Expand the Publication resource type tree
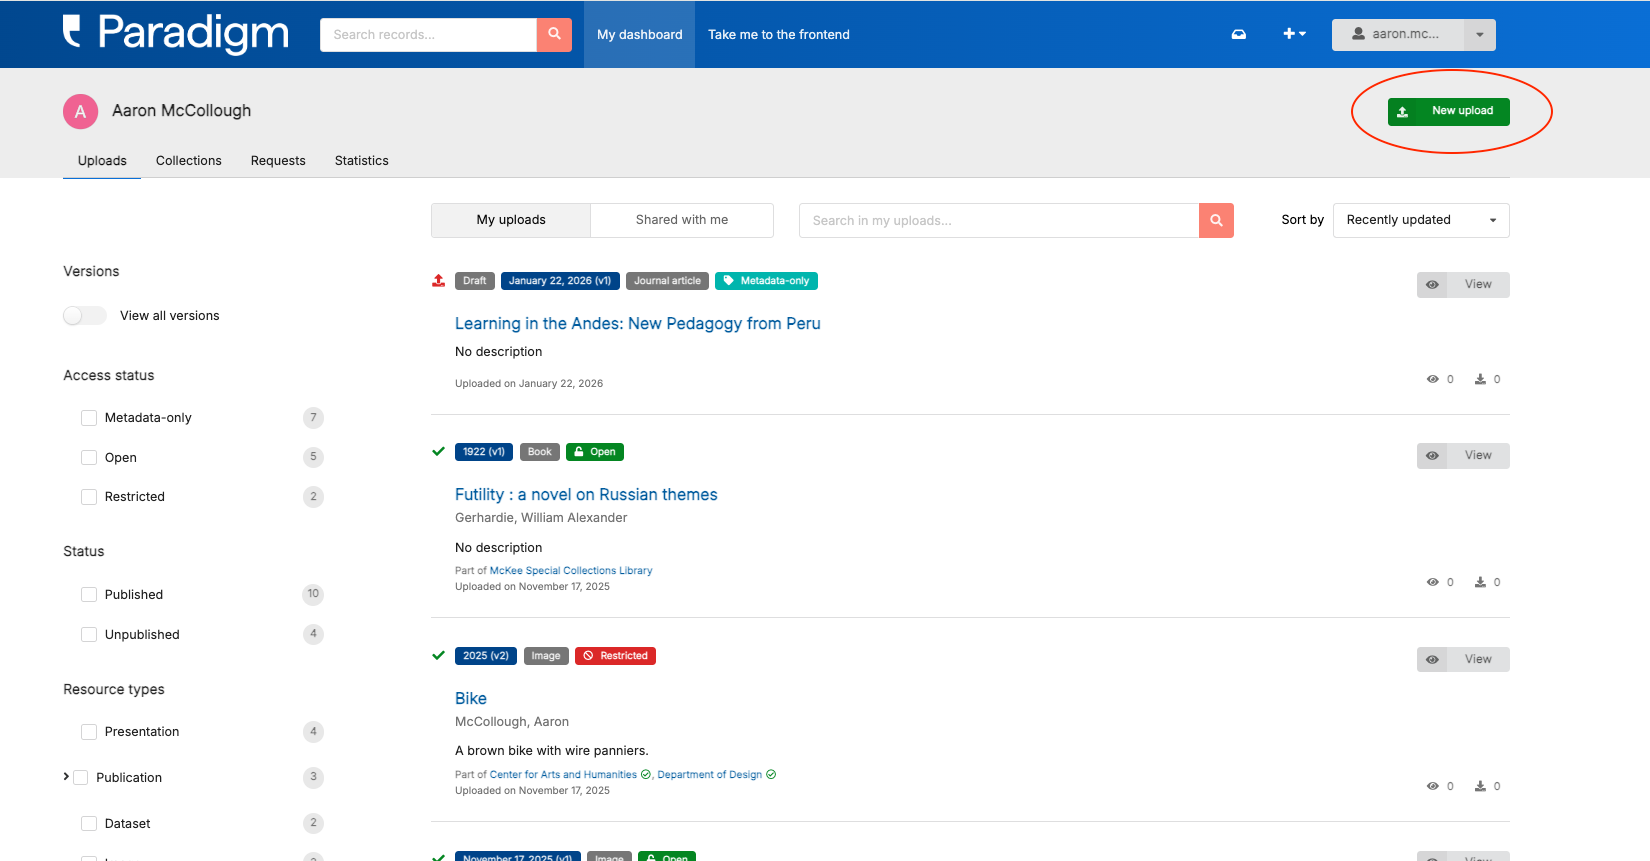This screenshot has height=861, width=1650. tap(66, 776)
